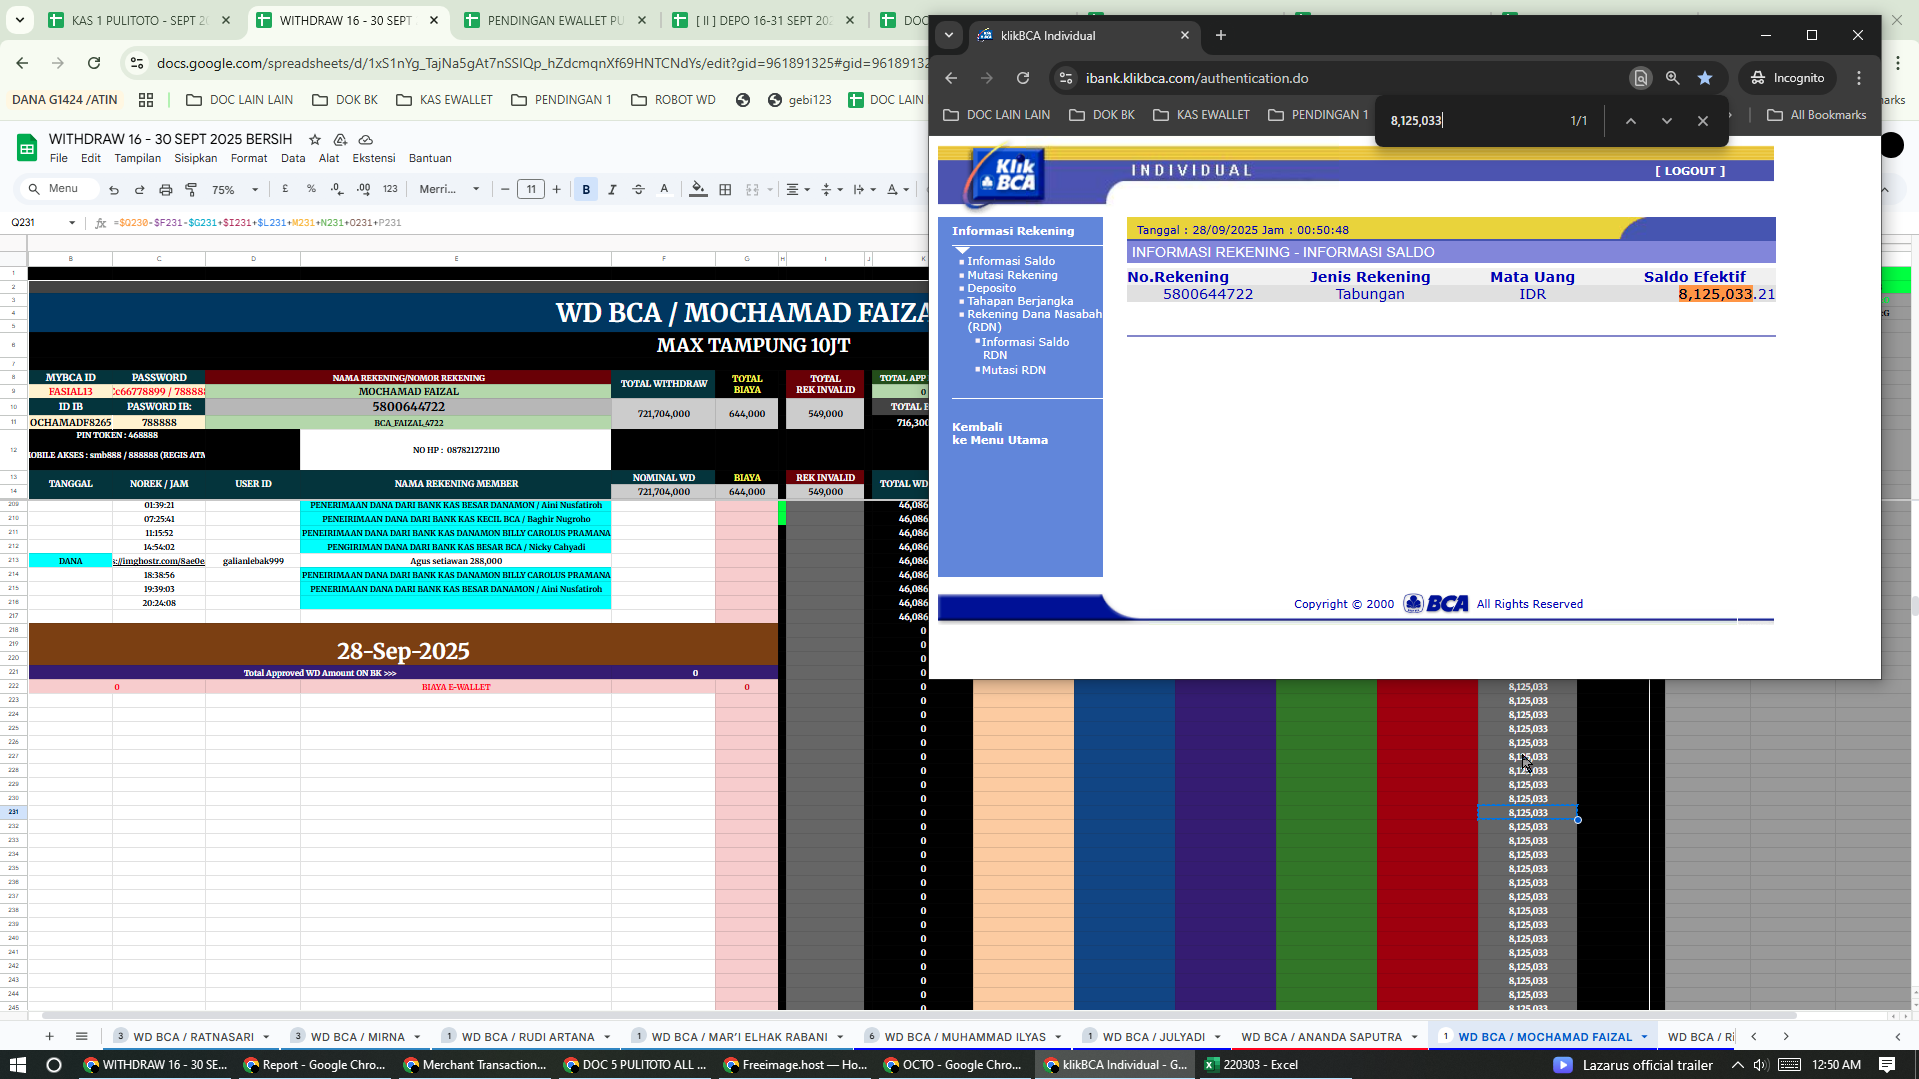This screenshot has width=1919, height=1079.
Task: Open 220303 - Excel from taskbar
Action: pyautogui.click(x=1250, y=1064)
